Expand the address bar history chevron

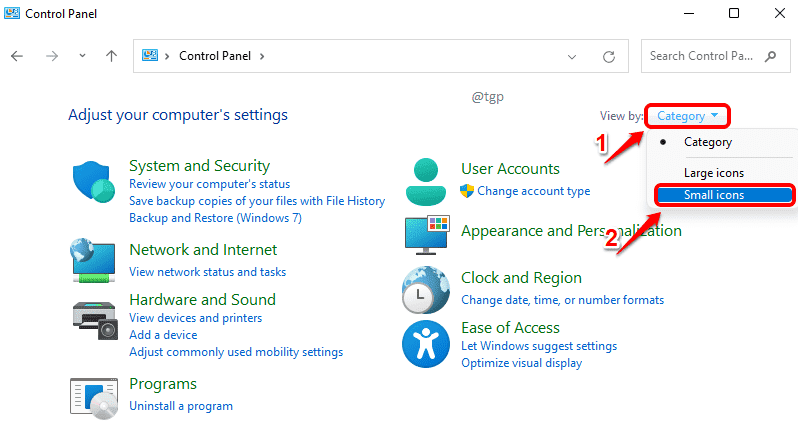571,57
